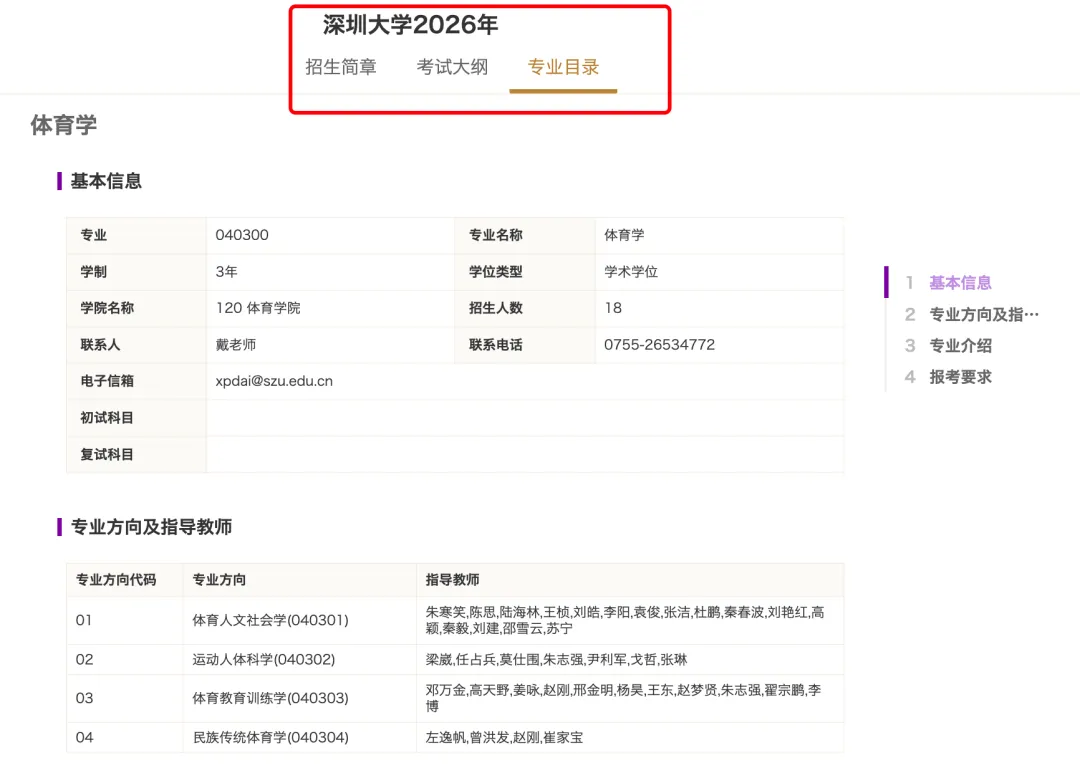Screen dimensions: 1080x773
Task: Click the 体育学 page heading
Action: coord(63,125)
